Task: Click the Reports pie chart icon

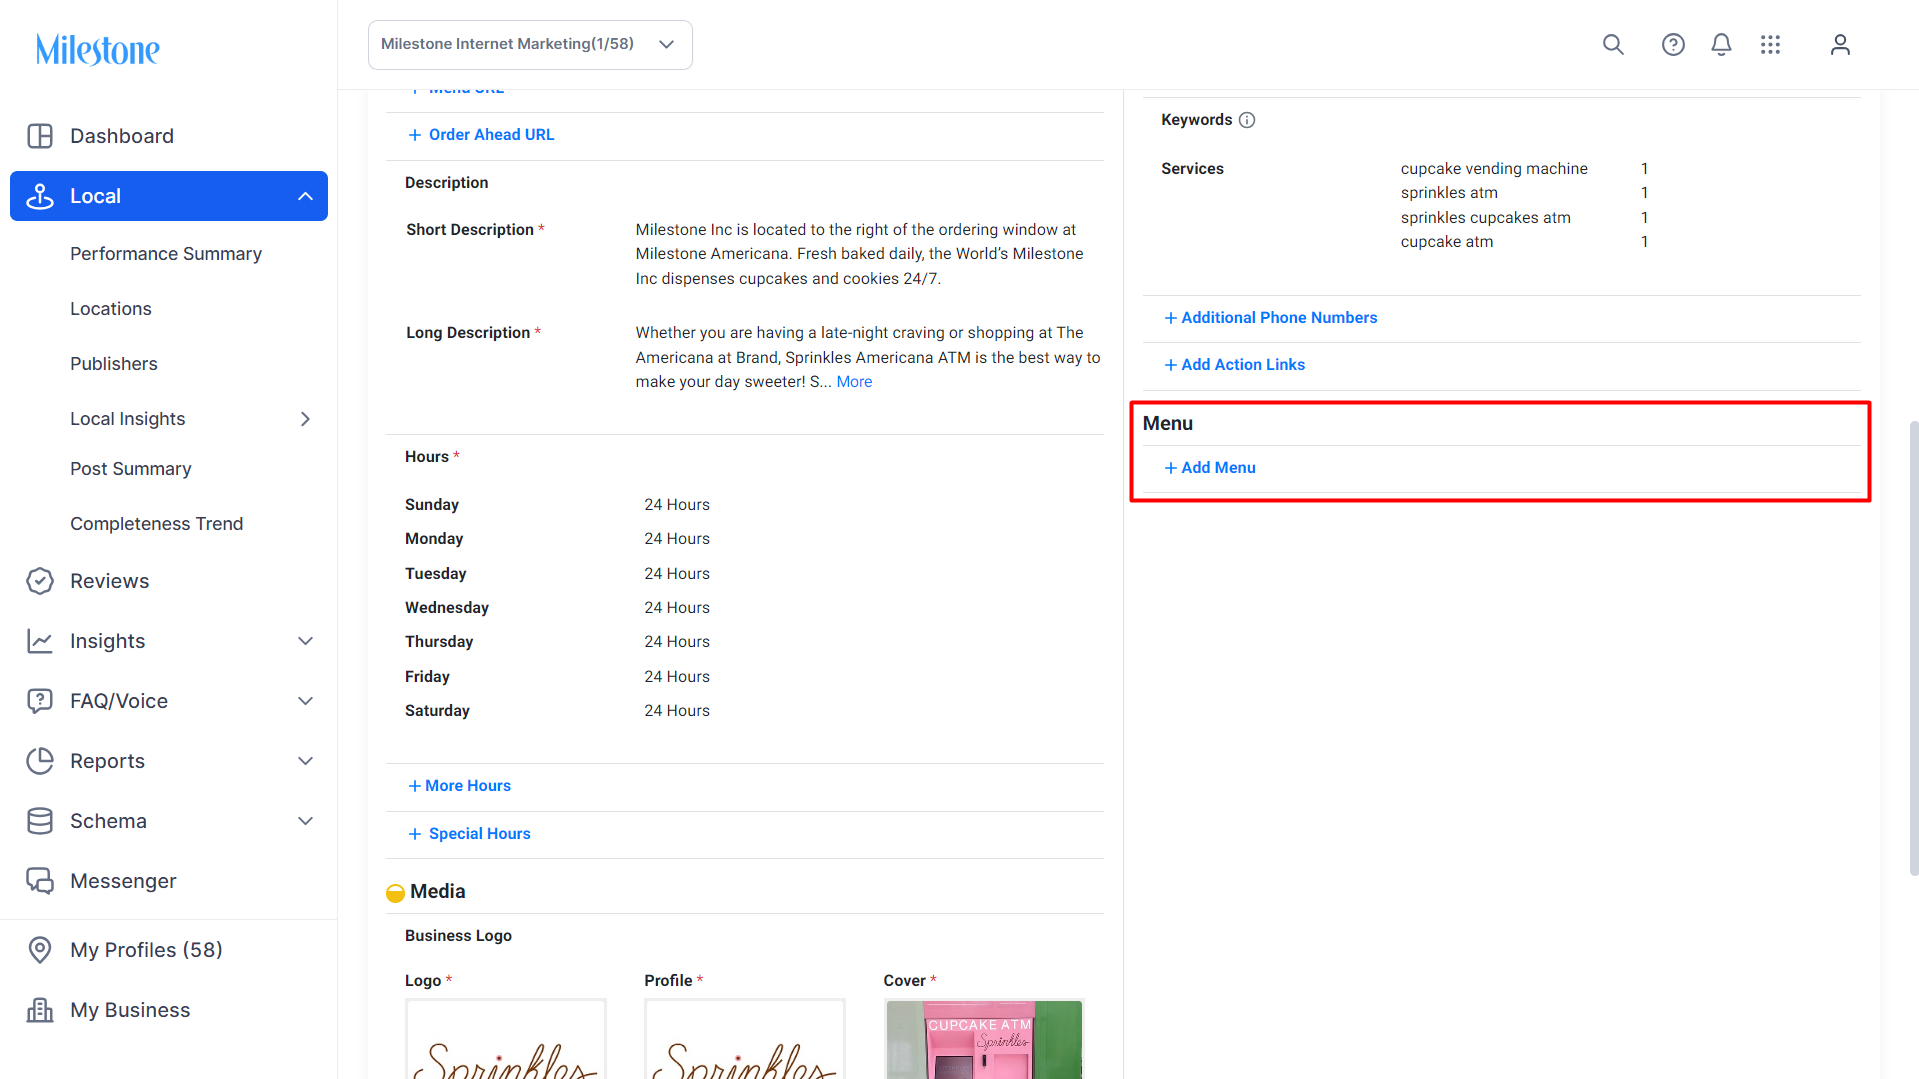Action: coord(40,761)
